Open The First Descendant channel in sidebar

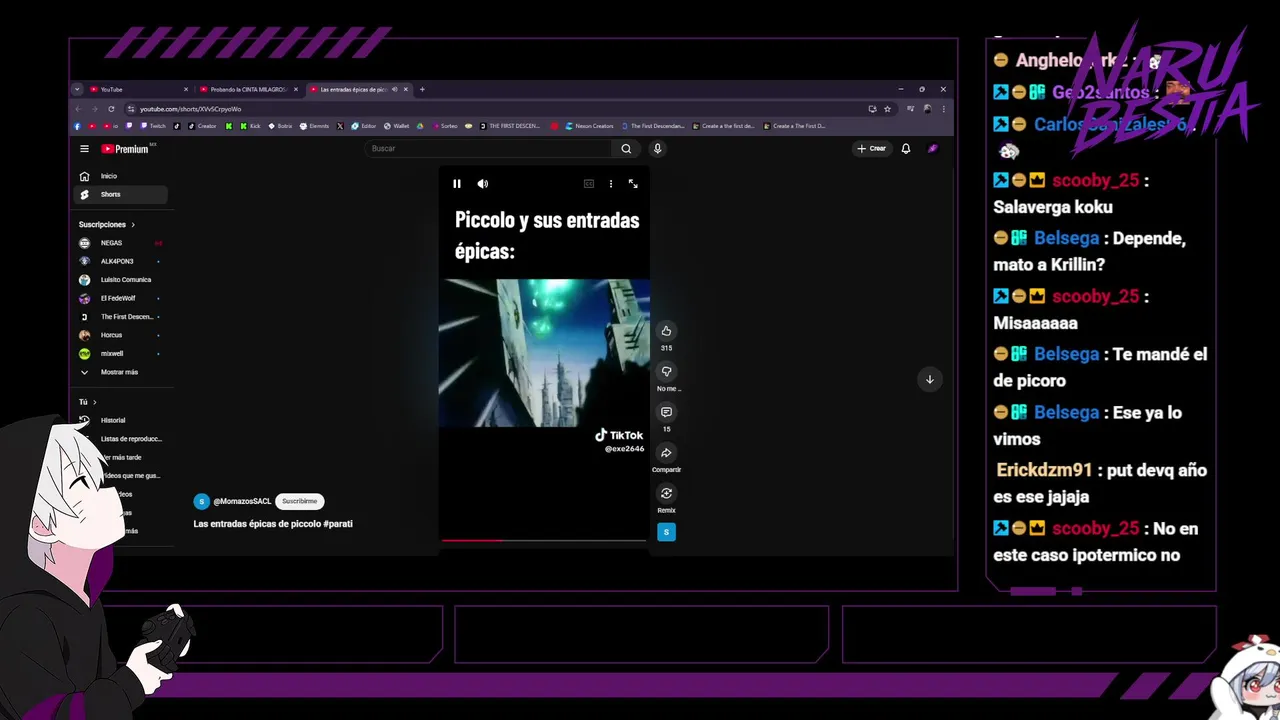pyautogui.click(x=121, y=317)
